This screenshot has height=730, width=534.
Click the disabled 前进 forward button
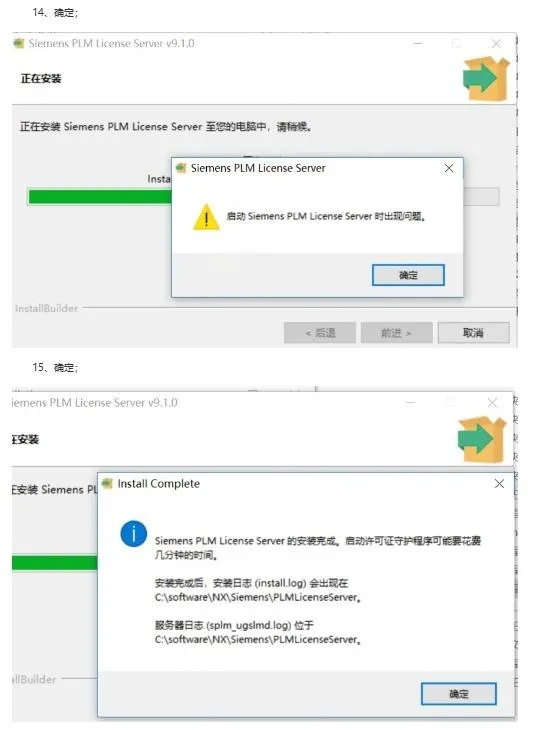click(396, 333)
